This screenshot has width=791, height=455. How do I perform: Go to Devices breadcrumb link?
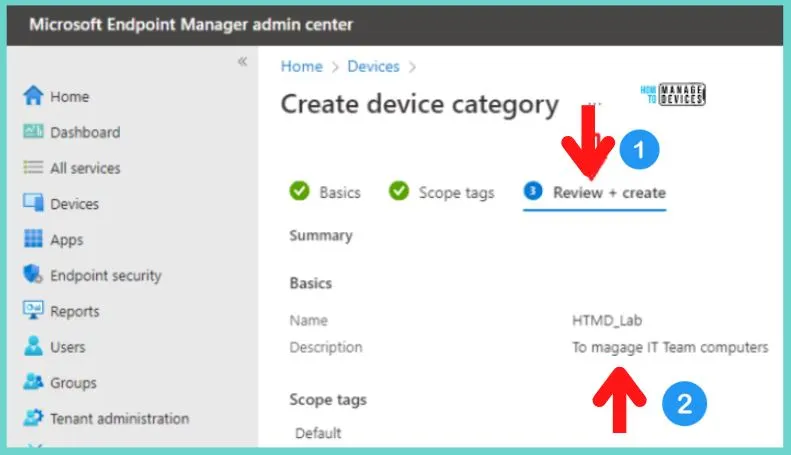tap(373, 66)
